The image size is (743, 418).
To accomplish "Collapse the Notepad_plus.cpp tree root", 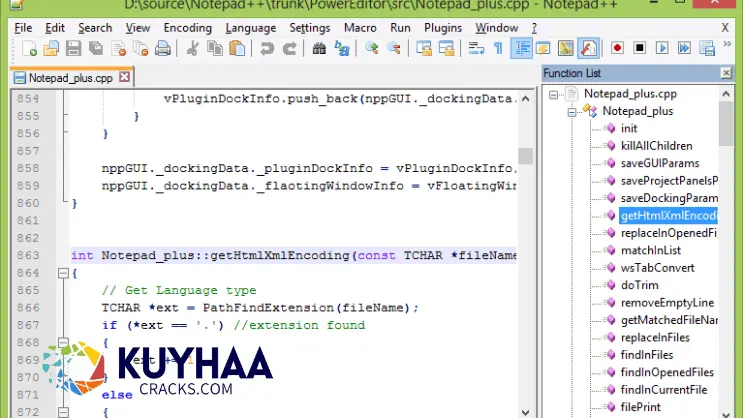I will point(553,95).
